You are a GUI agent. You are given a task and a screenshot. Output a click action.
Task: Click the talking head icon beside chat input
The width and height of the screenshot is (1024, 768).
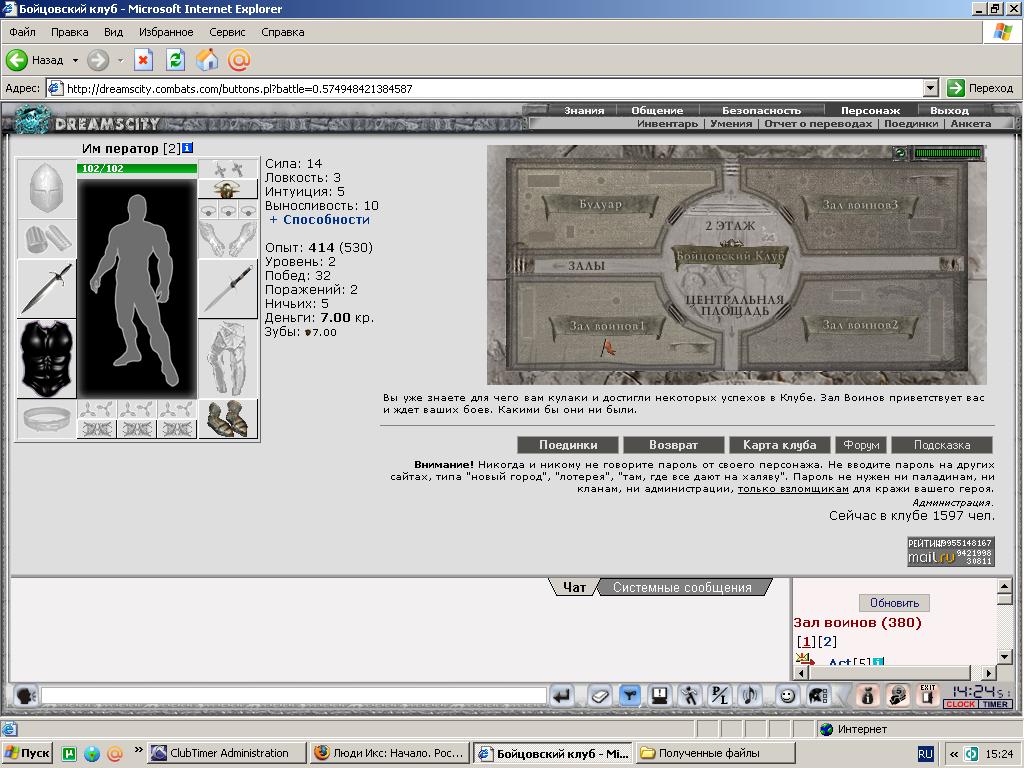(x=25, y=696)
